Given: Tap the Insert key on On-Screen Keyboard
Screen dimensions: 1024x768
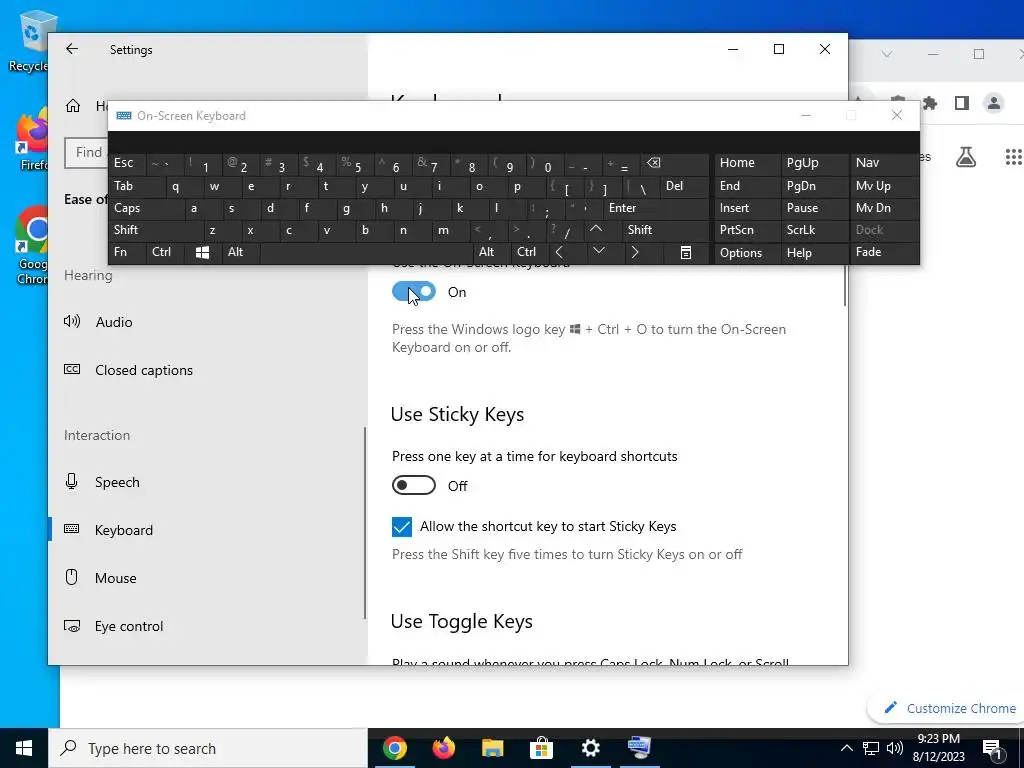Looking at the screenshot, I should pos(746,208).
